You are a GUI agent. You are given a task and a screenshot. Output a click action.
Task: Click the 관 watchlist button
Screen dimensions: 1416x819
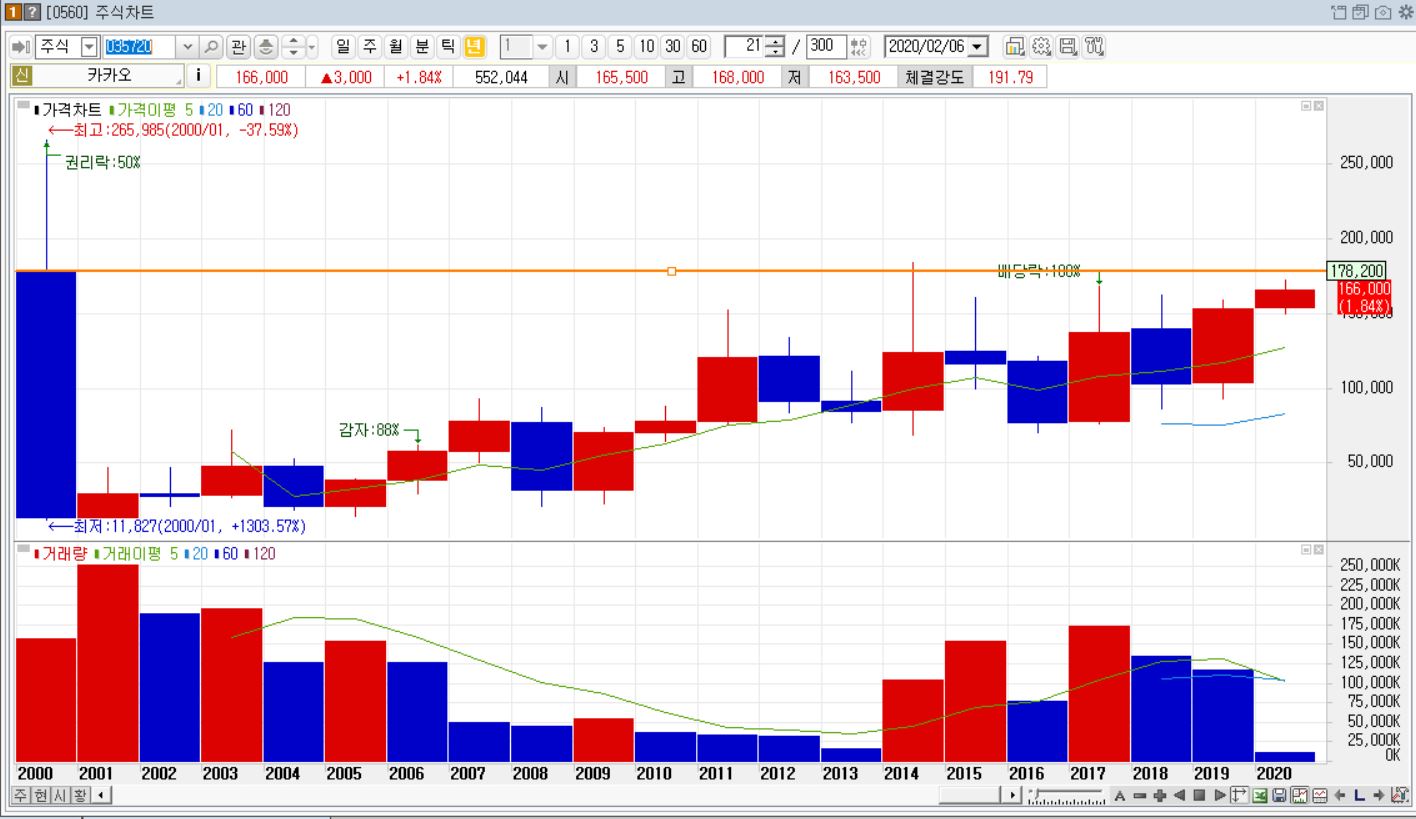click(x=238, y=47)
